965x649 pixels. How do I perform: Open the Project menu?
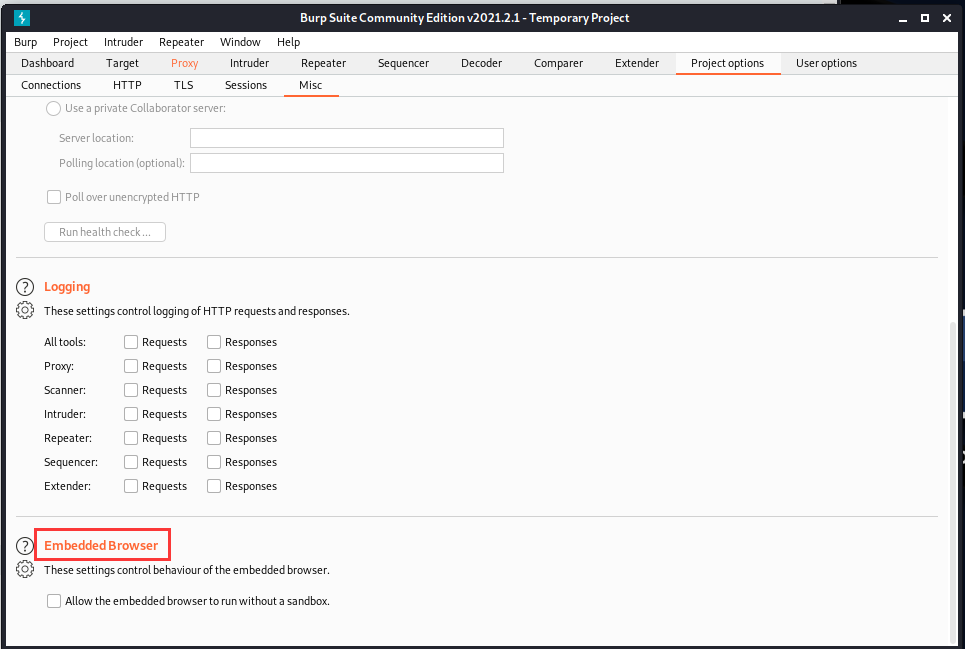70,42
